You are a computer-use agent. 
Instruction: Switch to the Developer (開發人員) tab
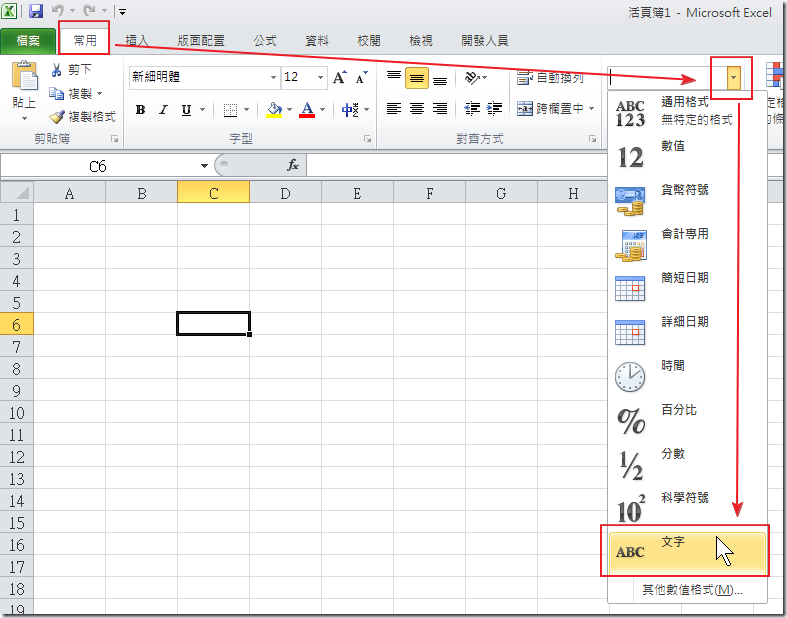point(485,41)
